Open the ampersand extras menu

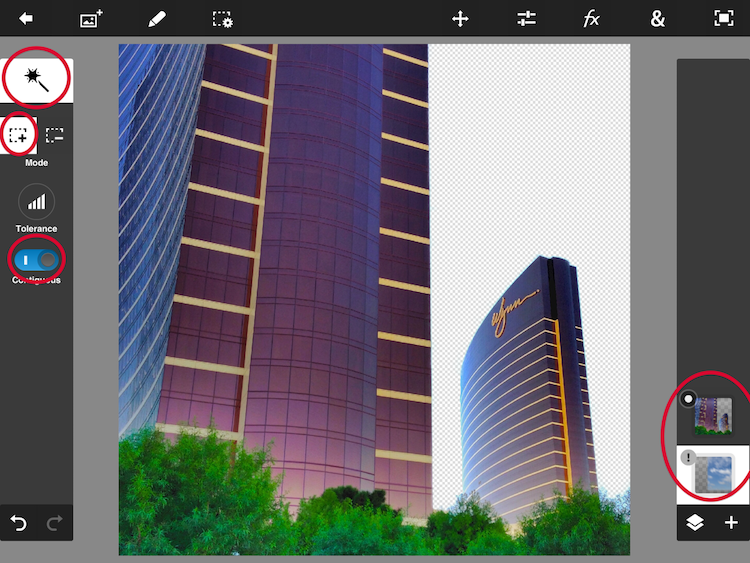click(658, 19)
